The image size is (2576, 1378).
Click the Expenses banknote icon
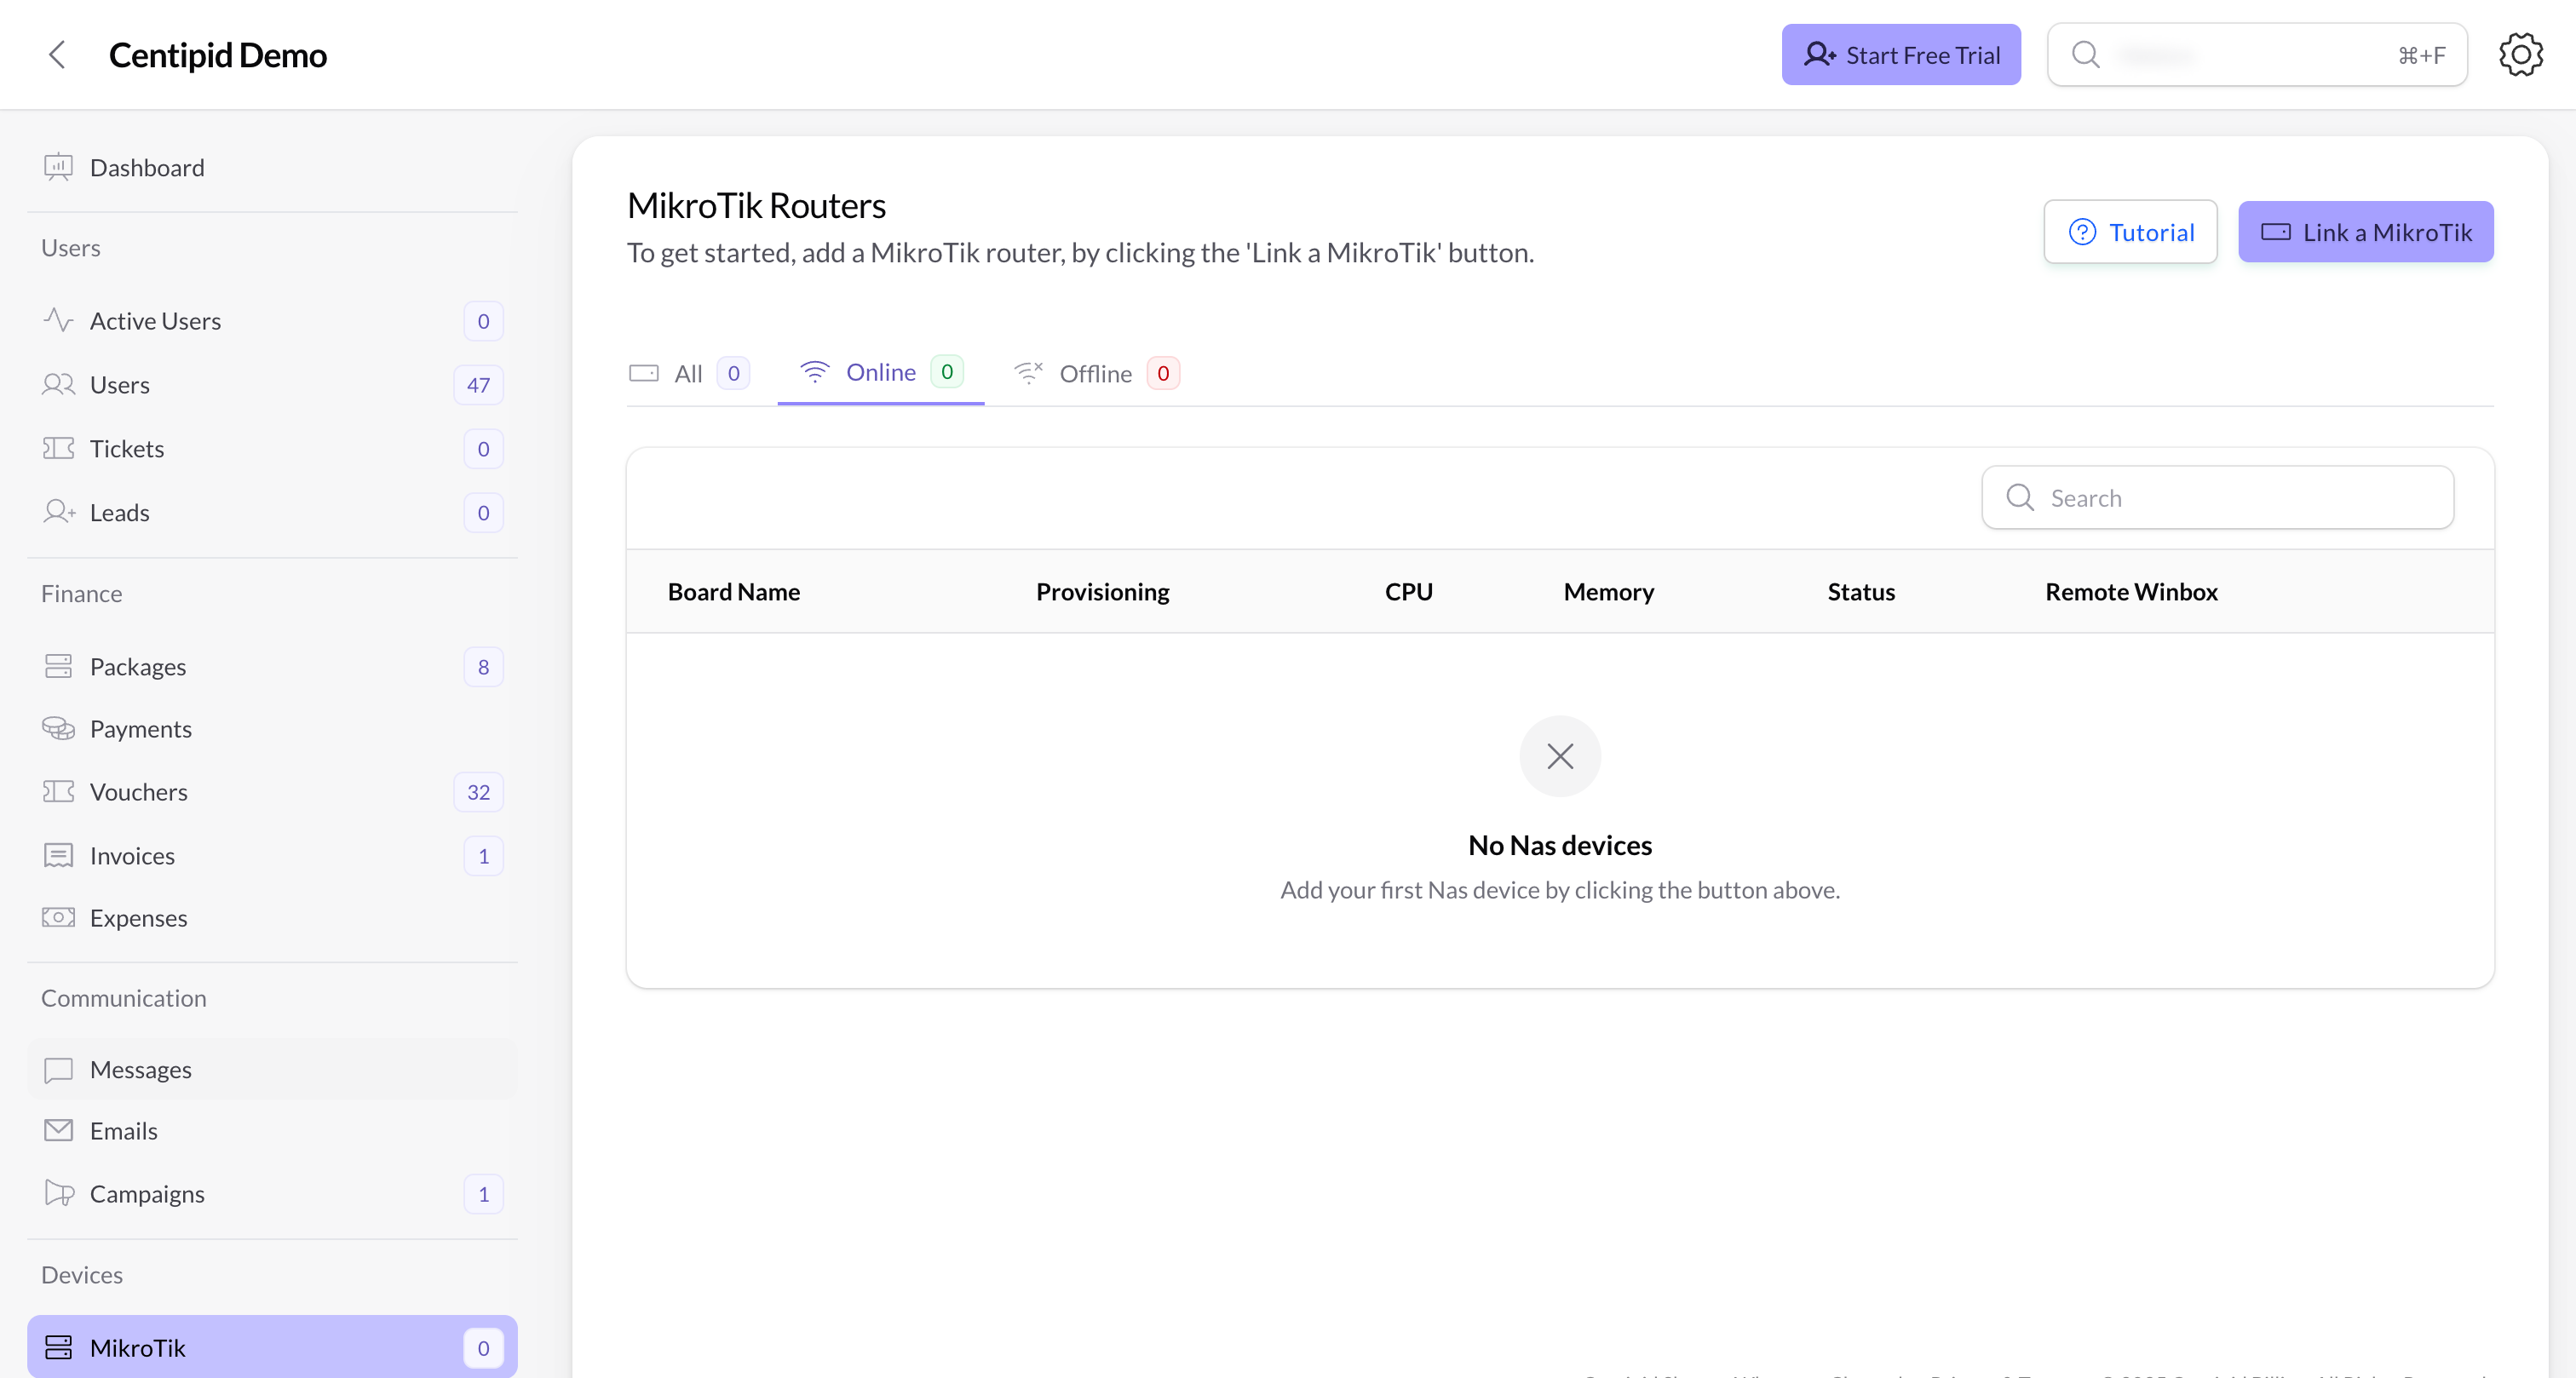58,918
